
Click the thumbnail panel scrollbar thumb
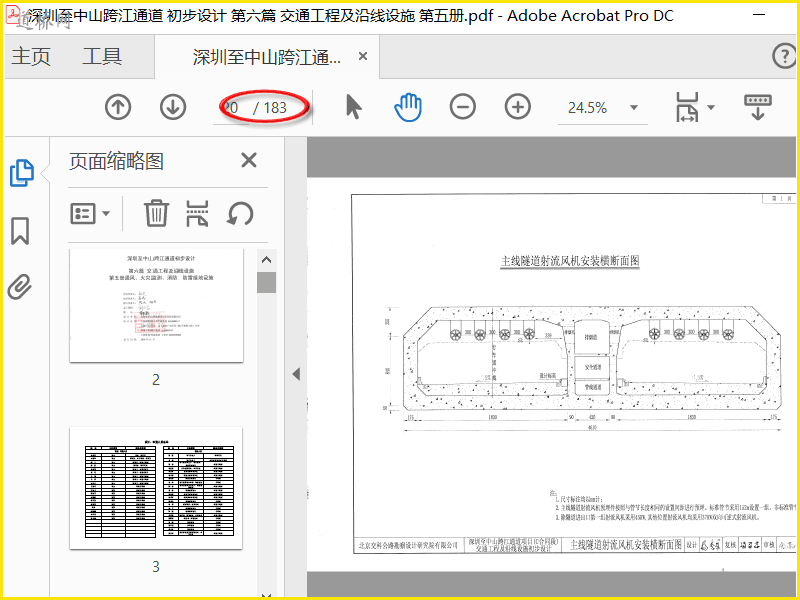[x=266, y=283]
